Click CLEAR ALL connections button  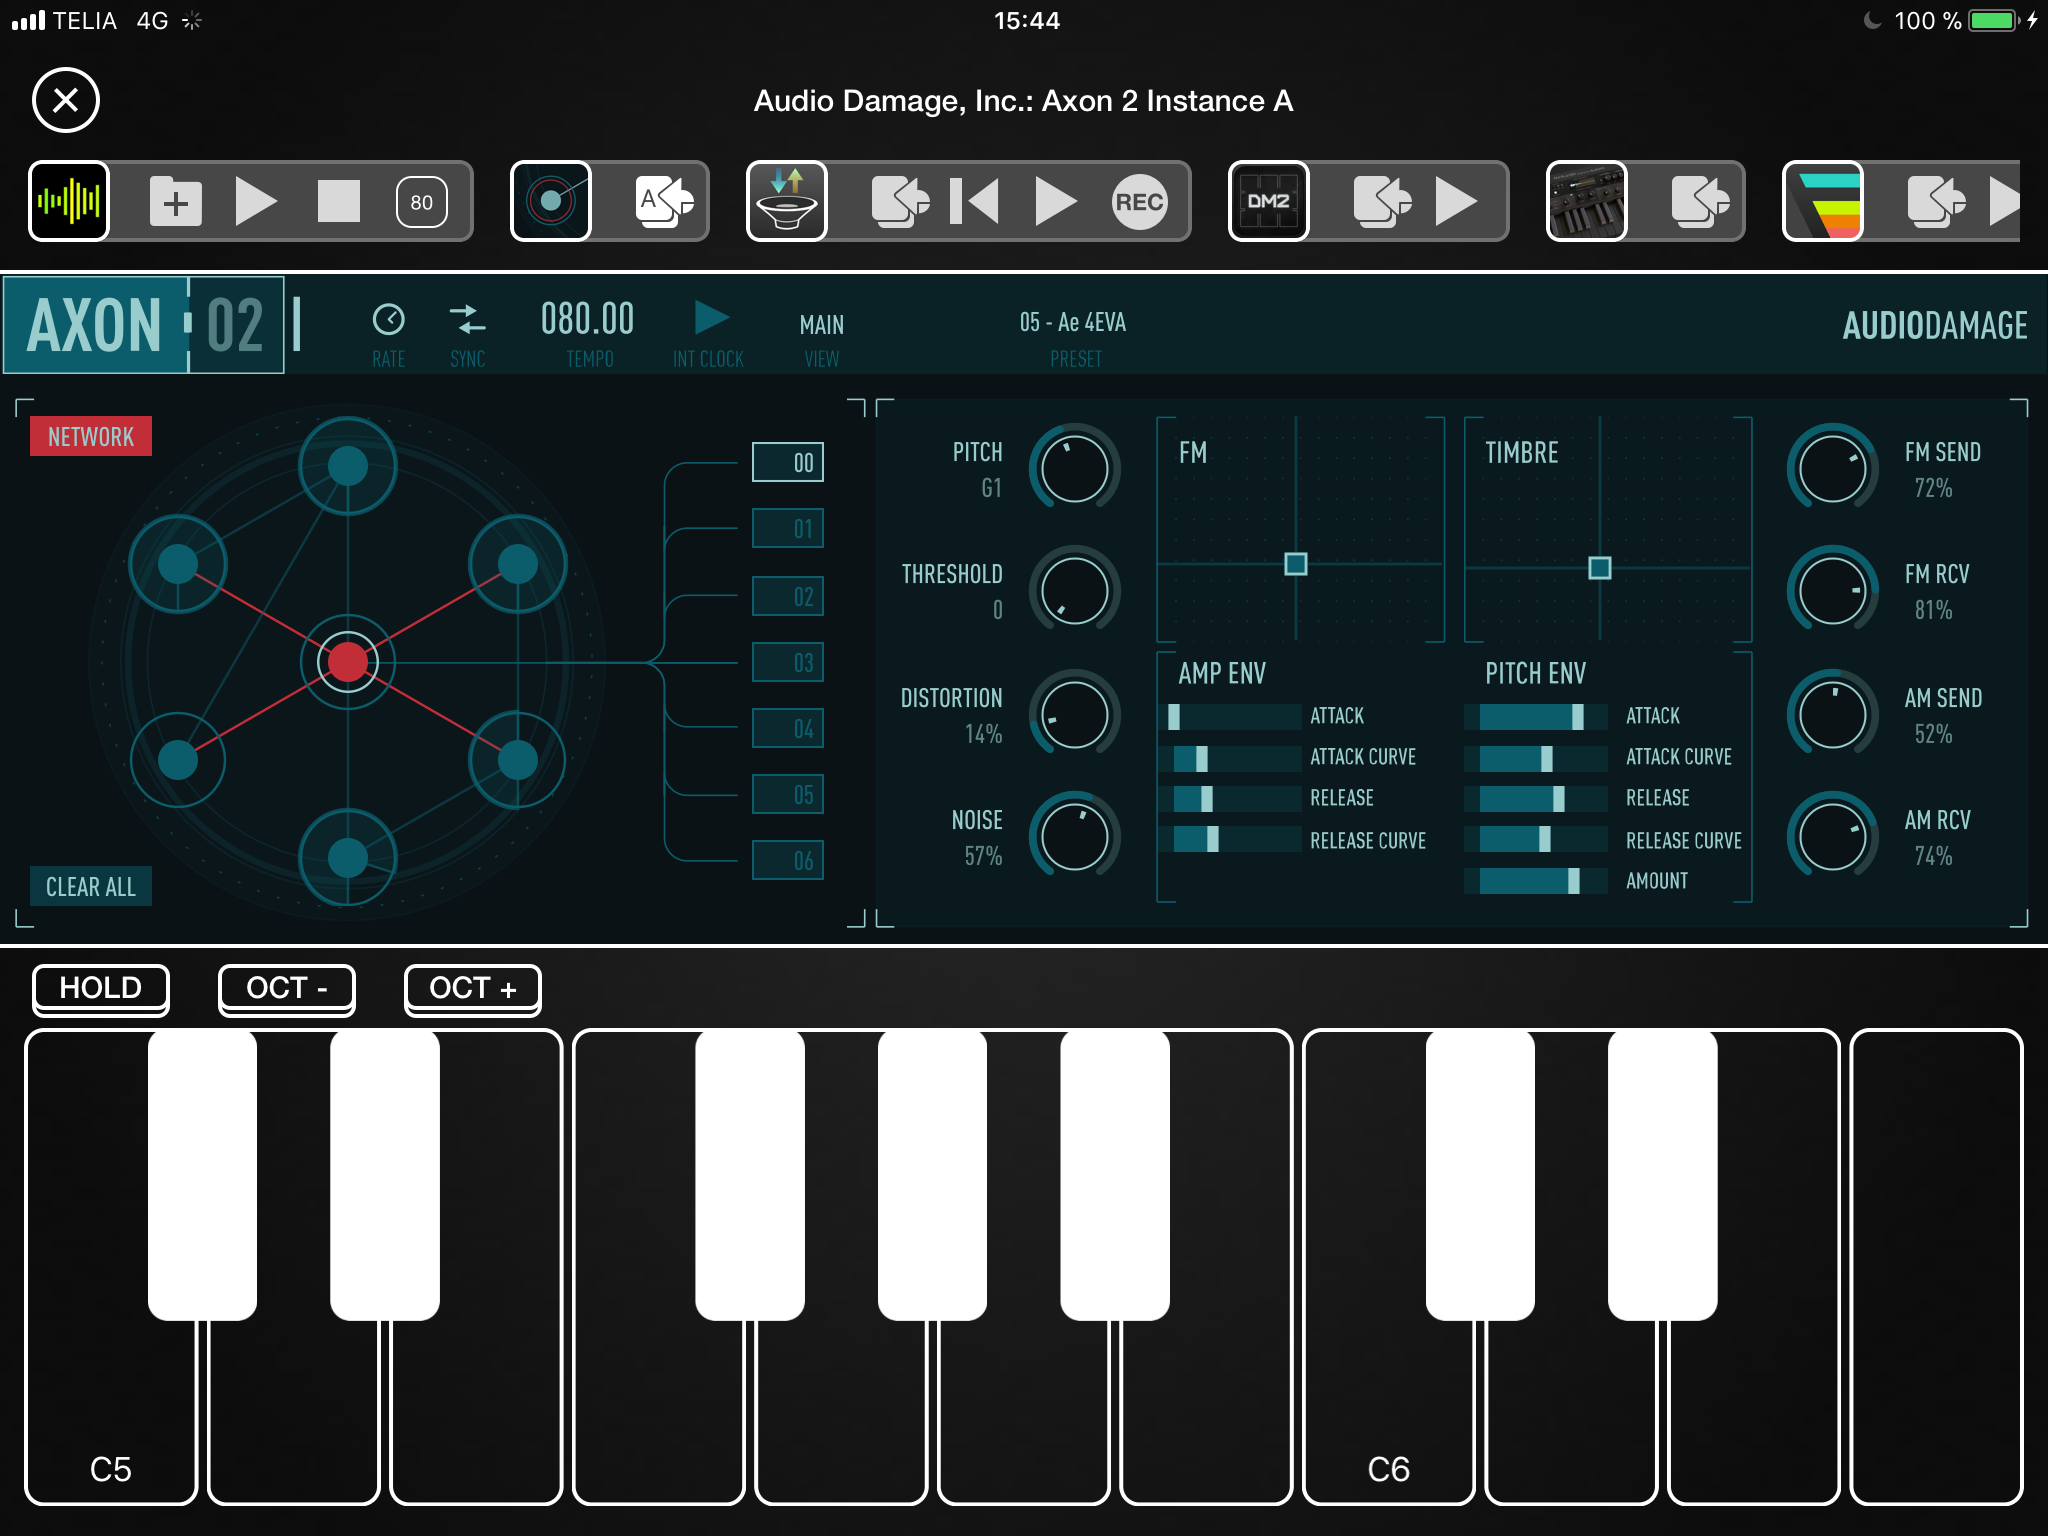pos(91,887)
